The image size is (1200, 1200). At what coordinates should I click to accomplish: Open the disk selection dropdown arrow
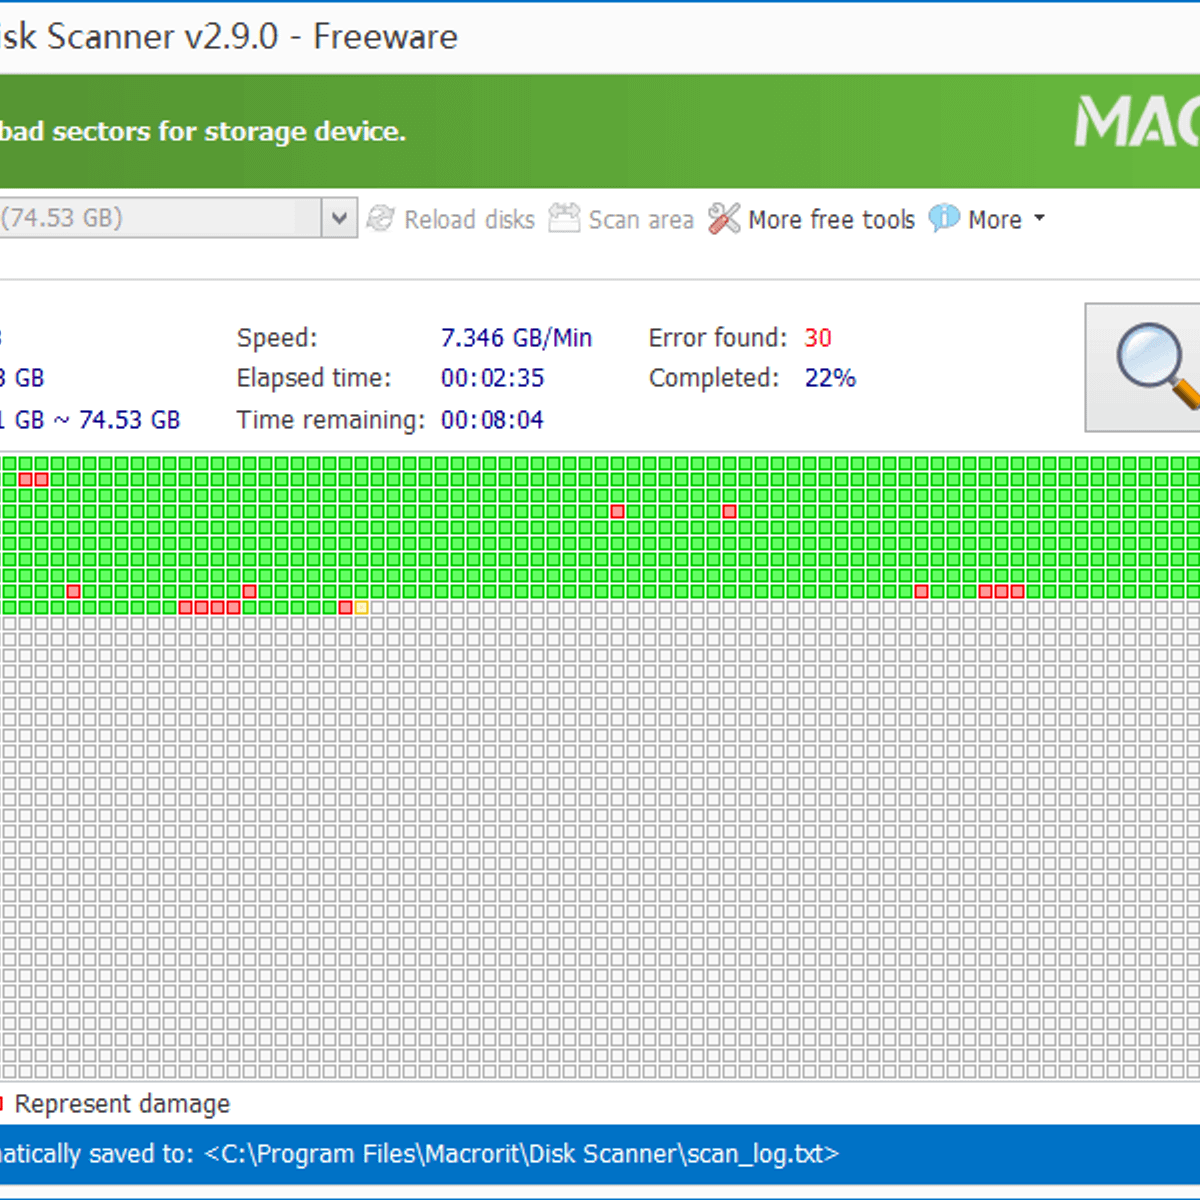[x=339, y=218]
